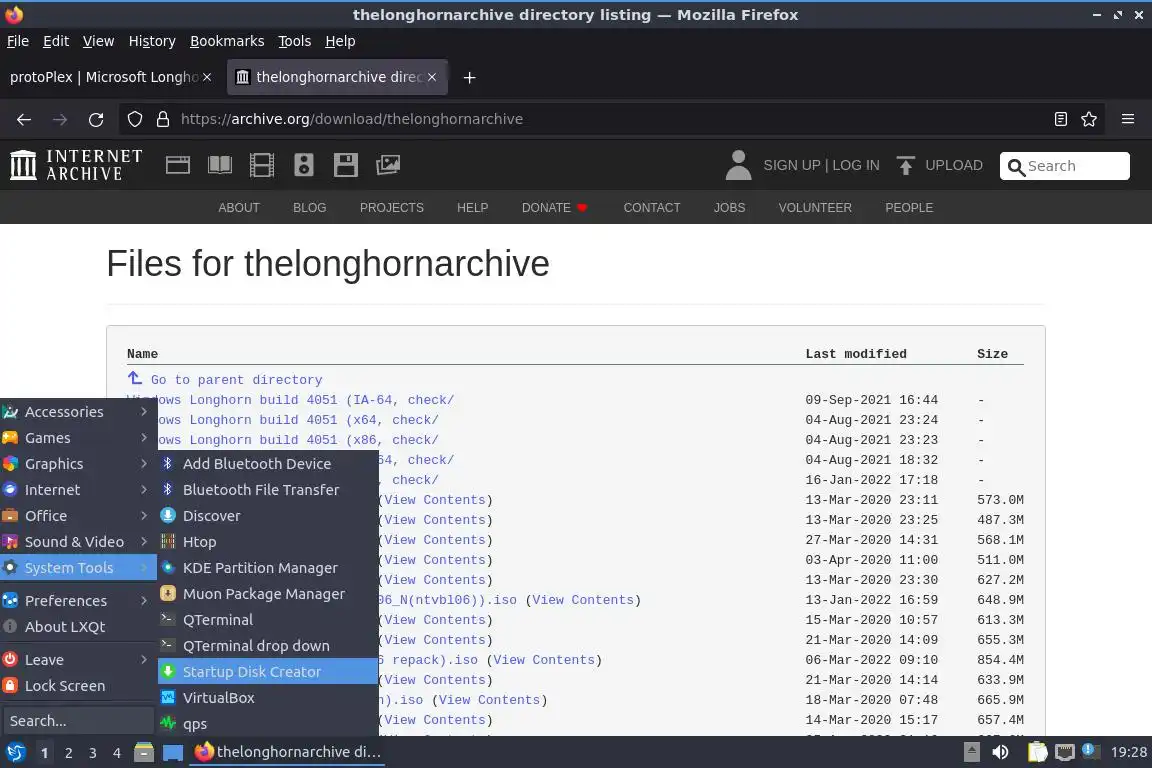The image size is (1152, 768).
Task: Launch Startup Disk Creator
Action: 268,672
